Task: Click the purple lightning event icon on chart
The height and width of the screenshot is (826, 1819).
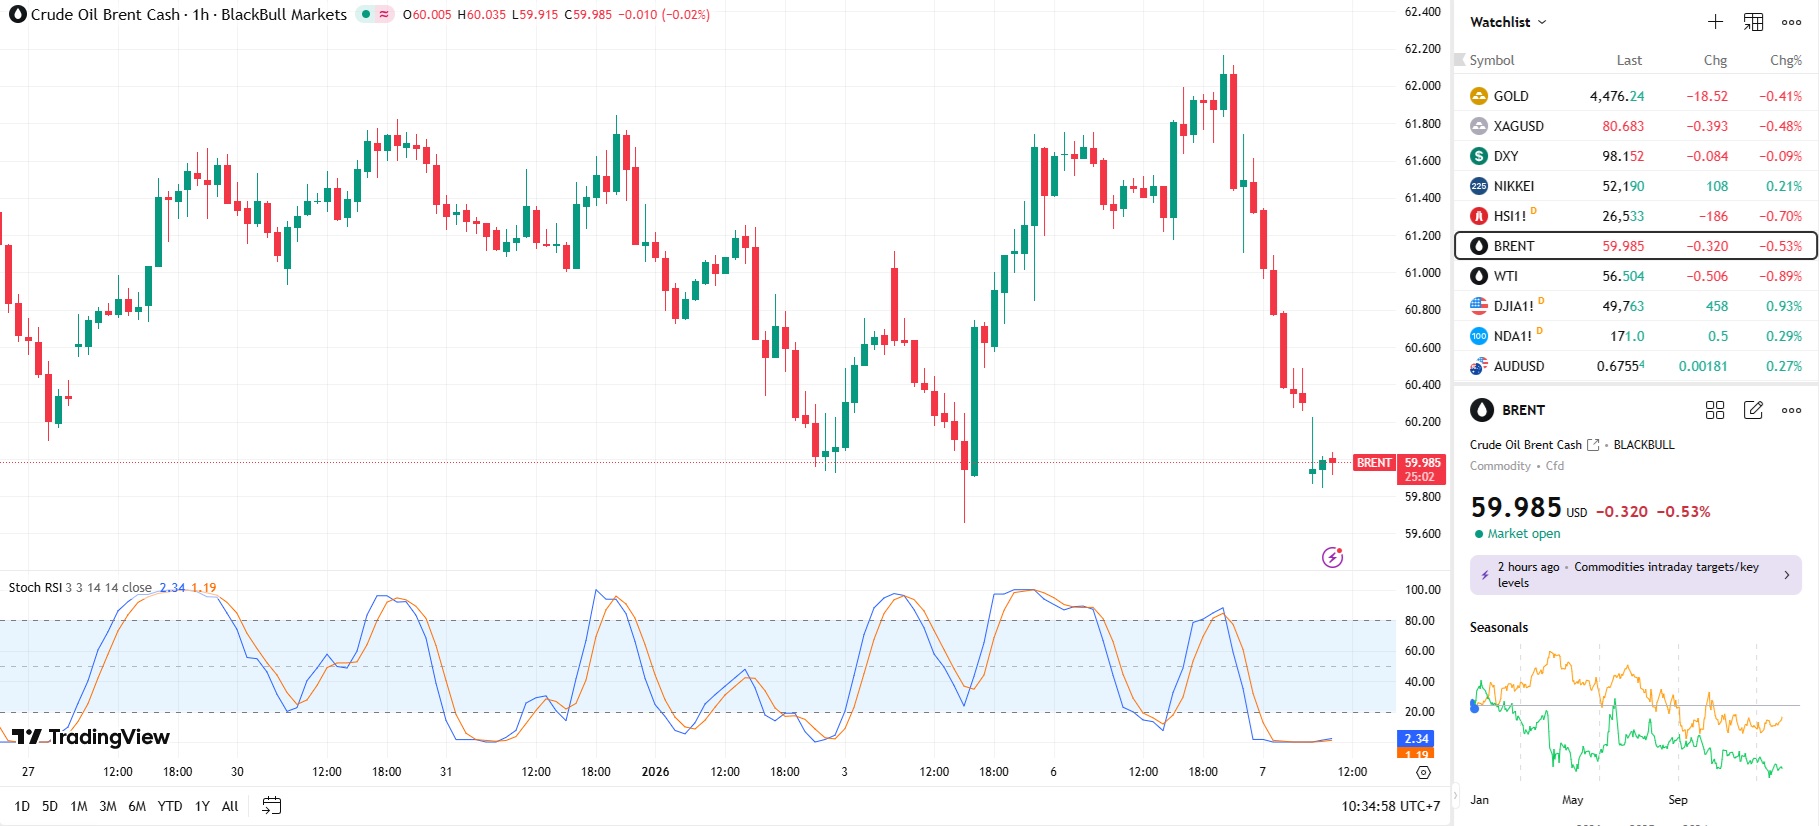Action: pos(1332,557)
